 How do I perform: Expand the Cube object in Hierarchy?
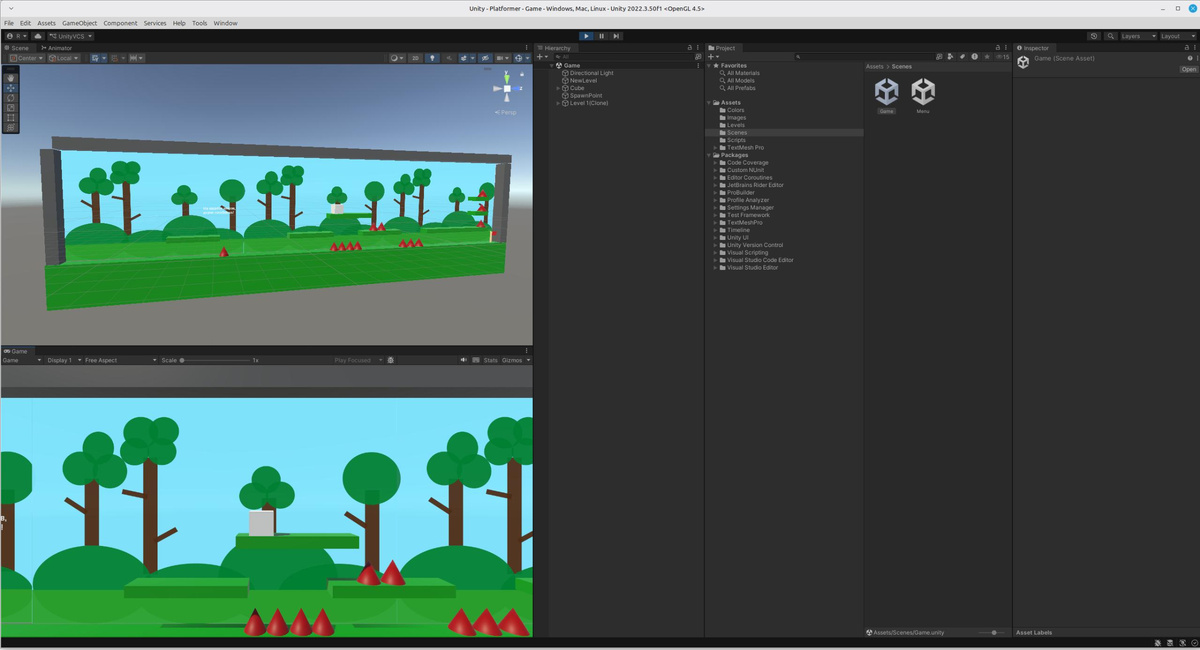[558, 88]
